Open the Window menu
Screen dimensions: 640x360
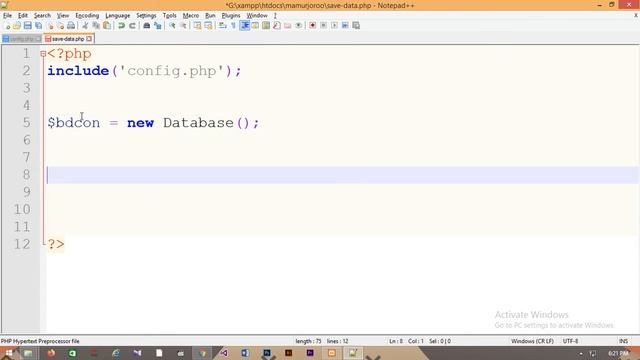pos(257,16)
